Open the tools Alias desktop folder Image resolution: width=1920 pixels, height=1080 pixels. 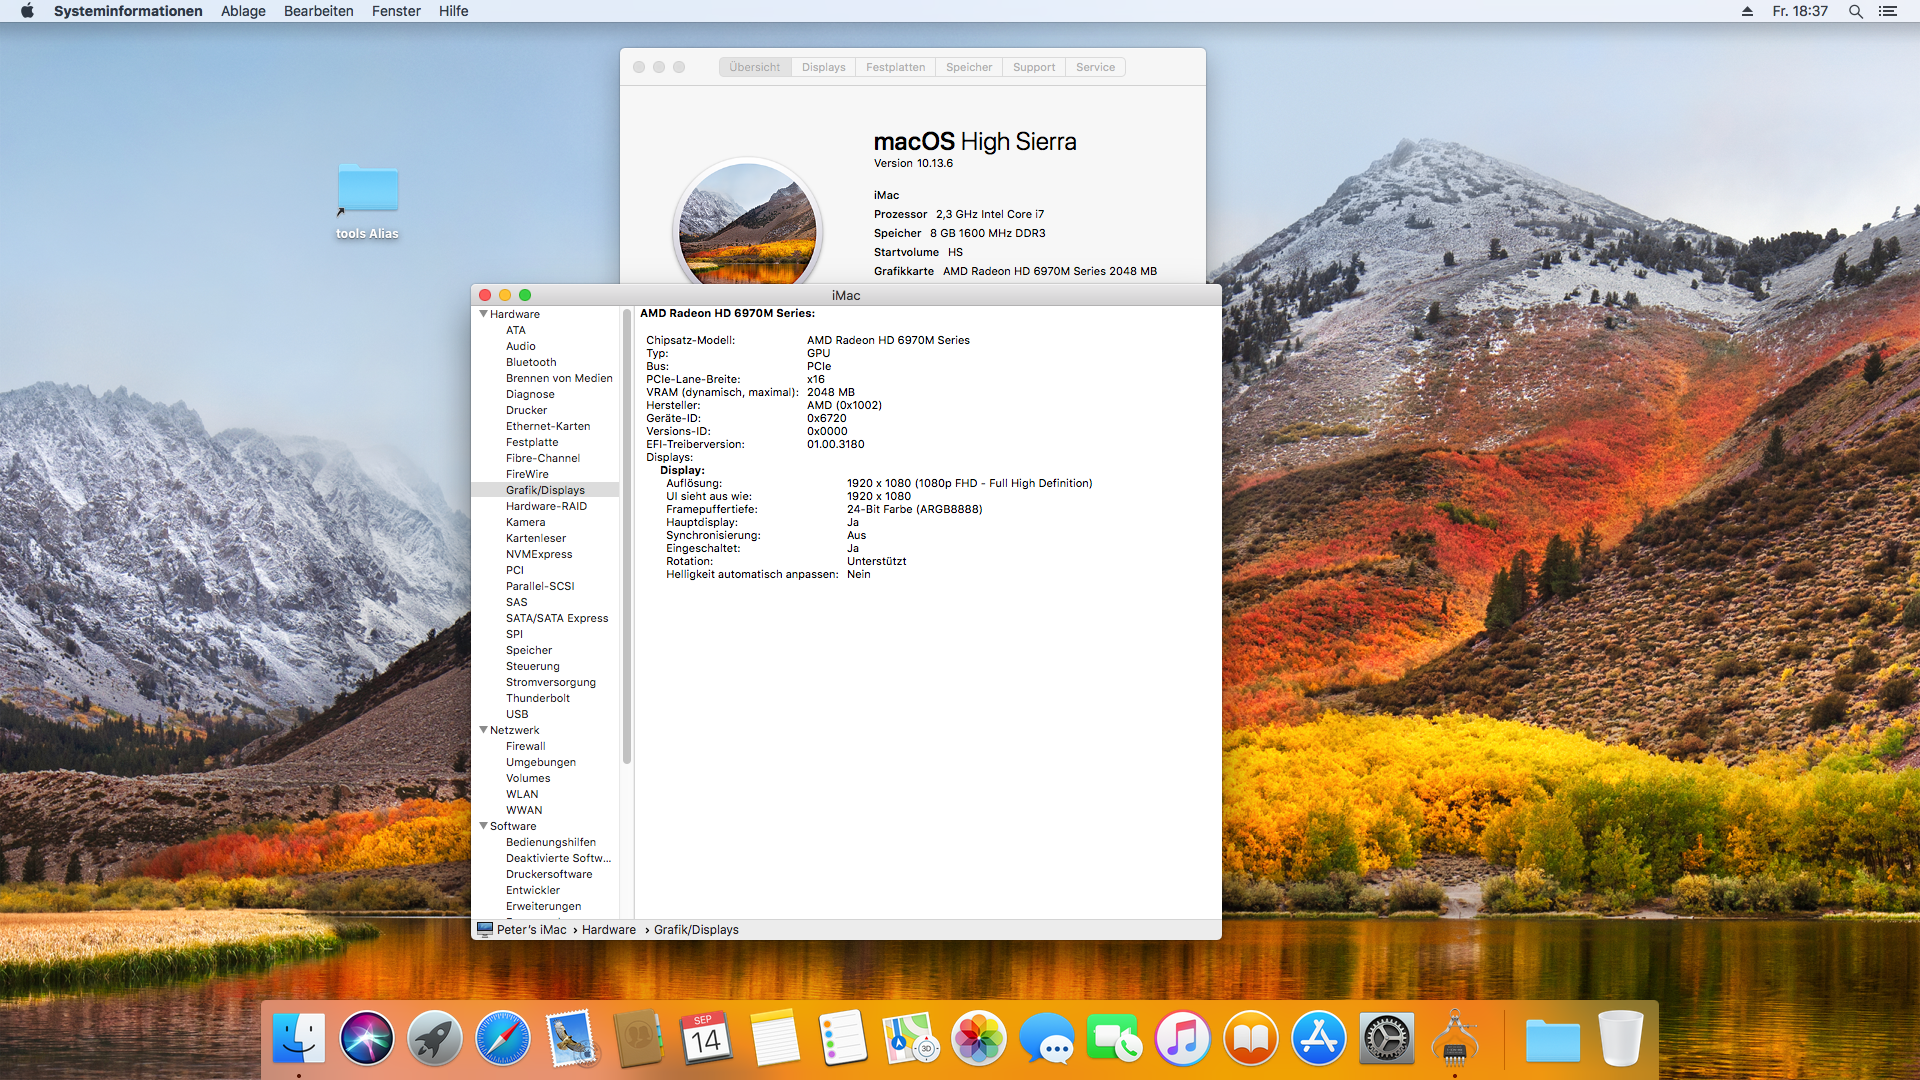tap(368, 190)
